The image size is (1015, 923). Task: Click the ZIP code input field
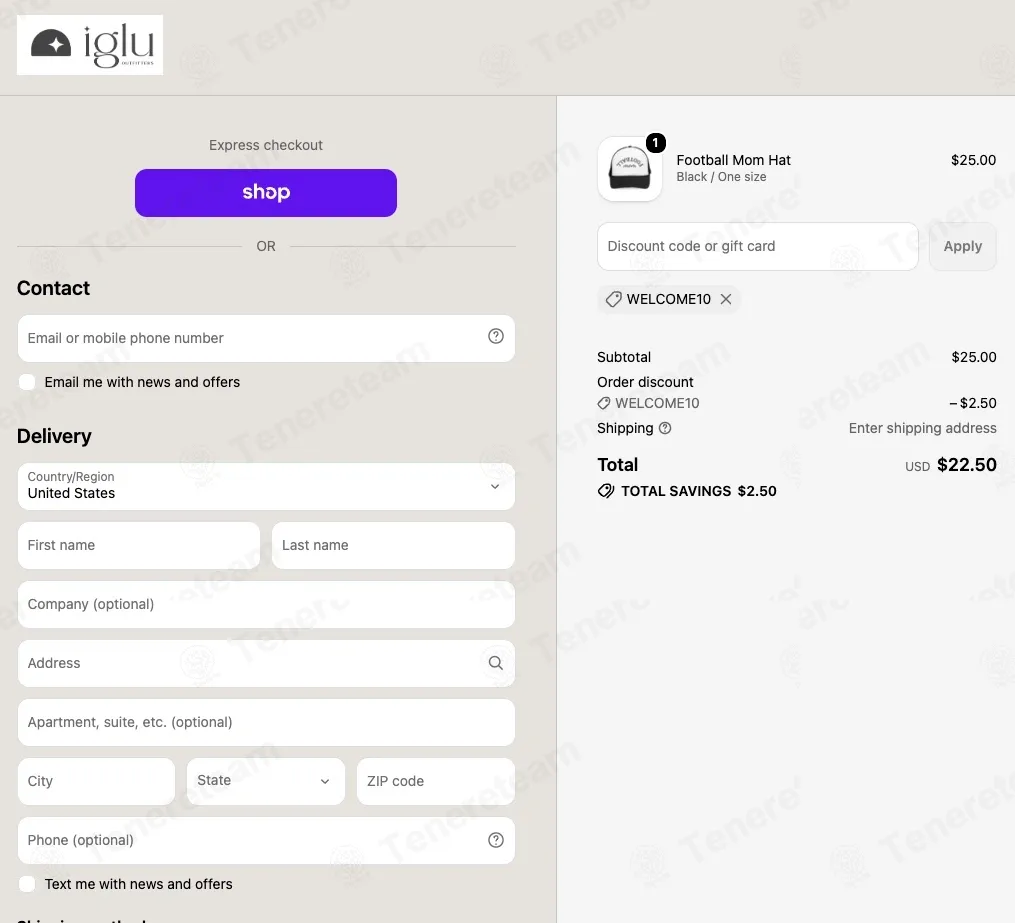click(x=436, y=781)
